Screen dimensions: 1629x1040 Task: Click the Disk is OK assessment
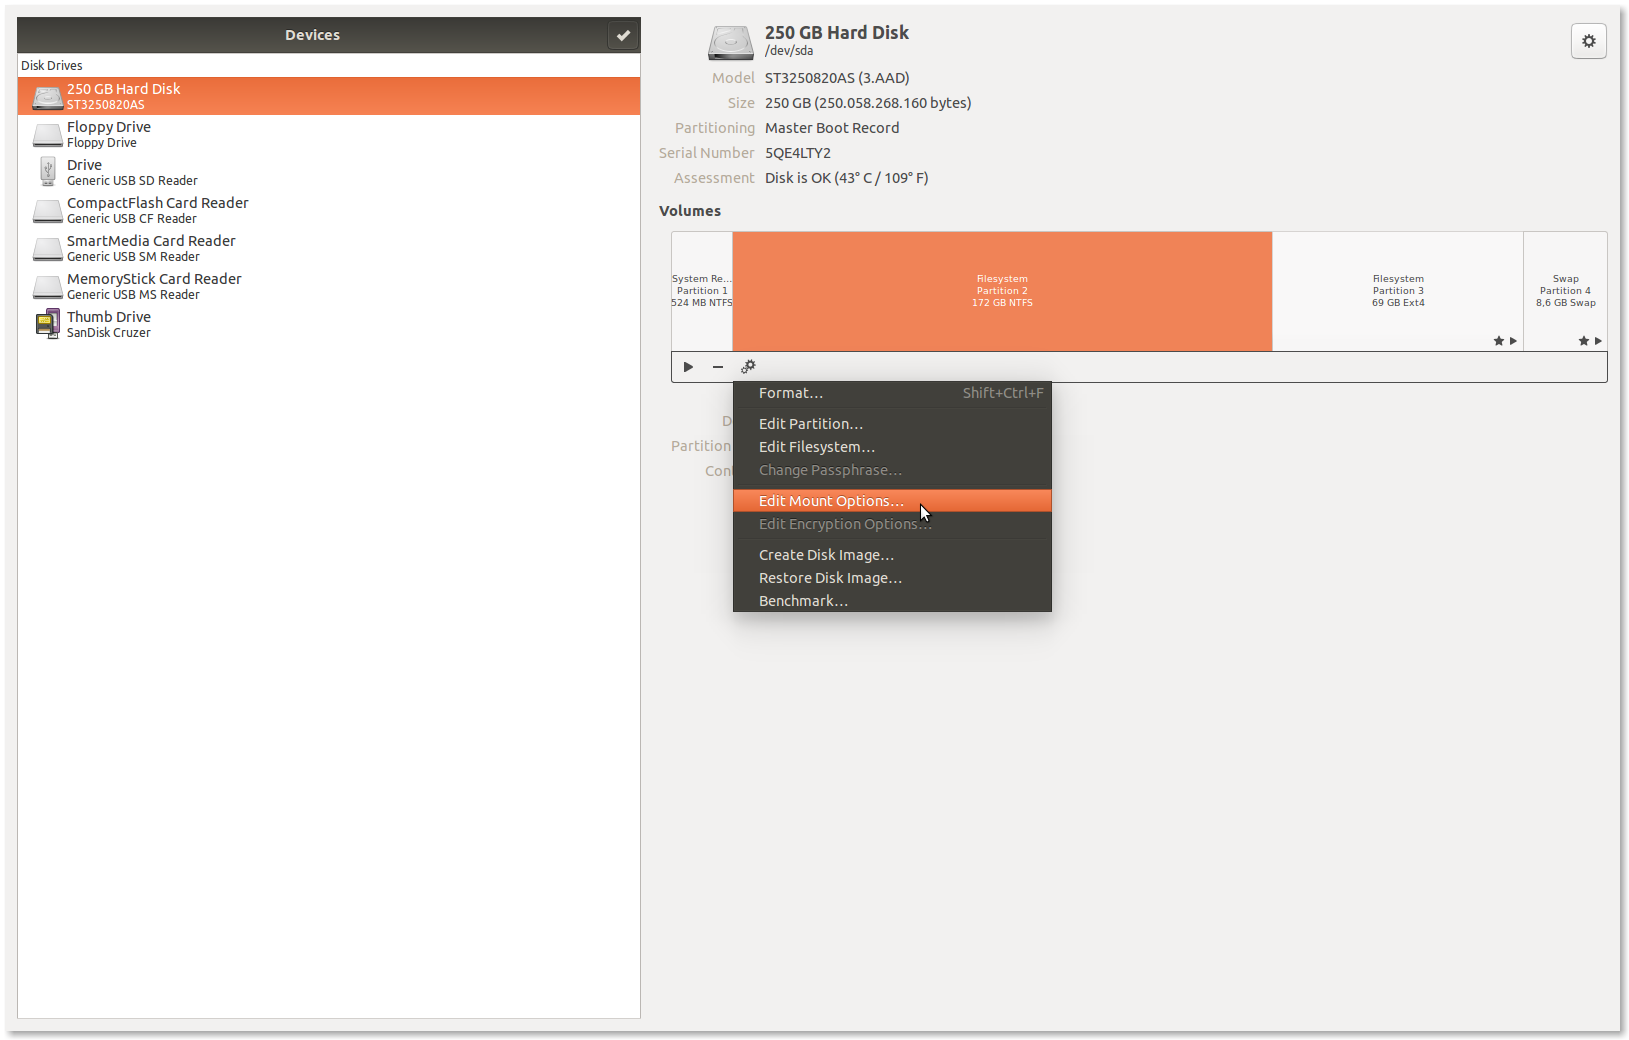847,178
